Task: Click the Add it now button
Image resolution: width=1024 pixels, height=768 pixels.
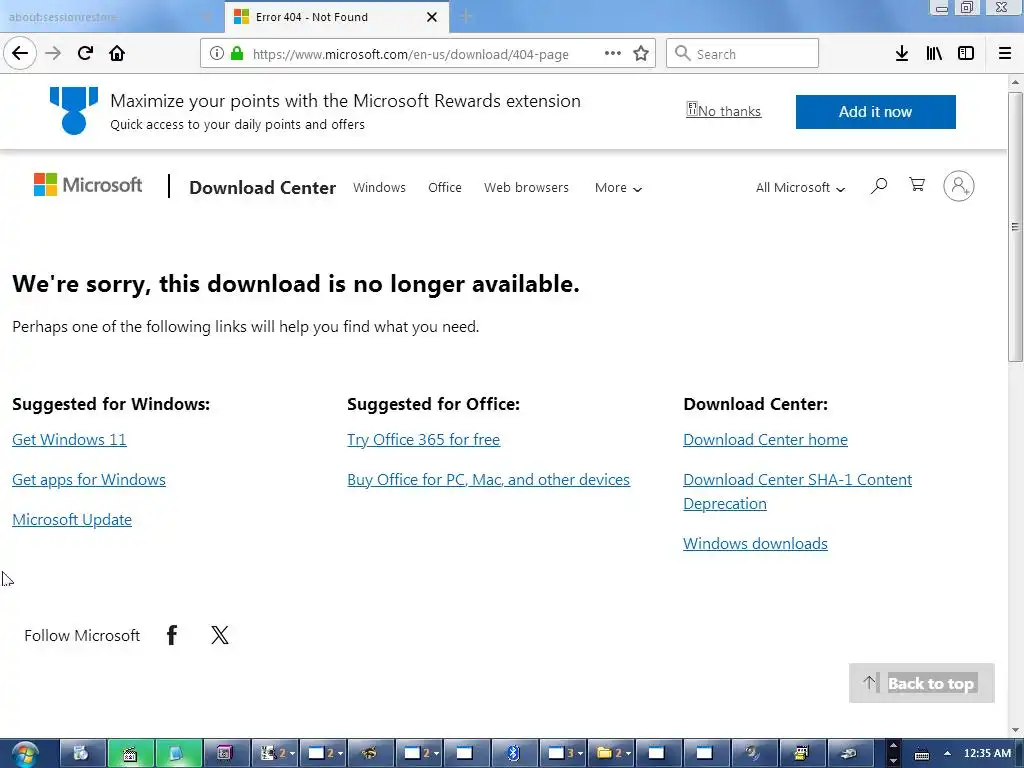Action: 876,112
